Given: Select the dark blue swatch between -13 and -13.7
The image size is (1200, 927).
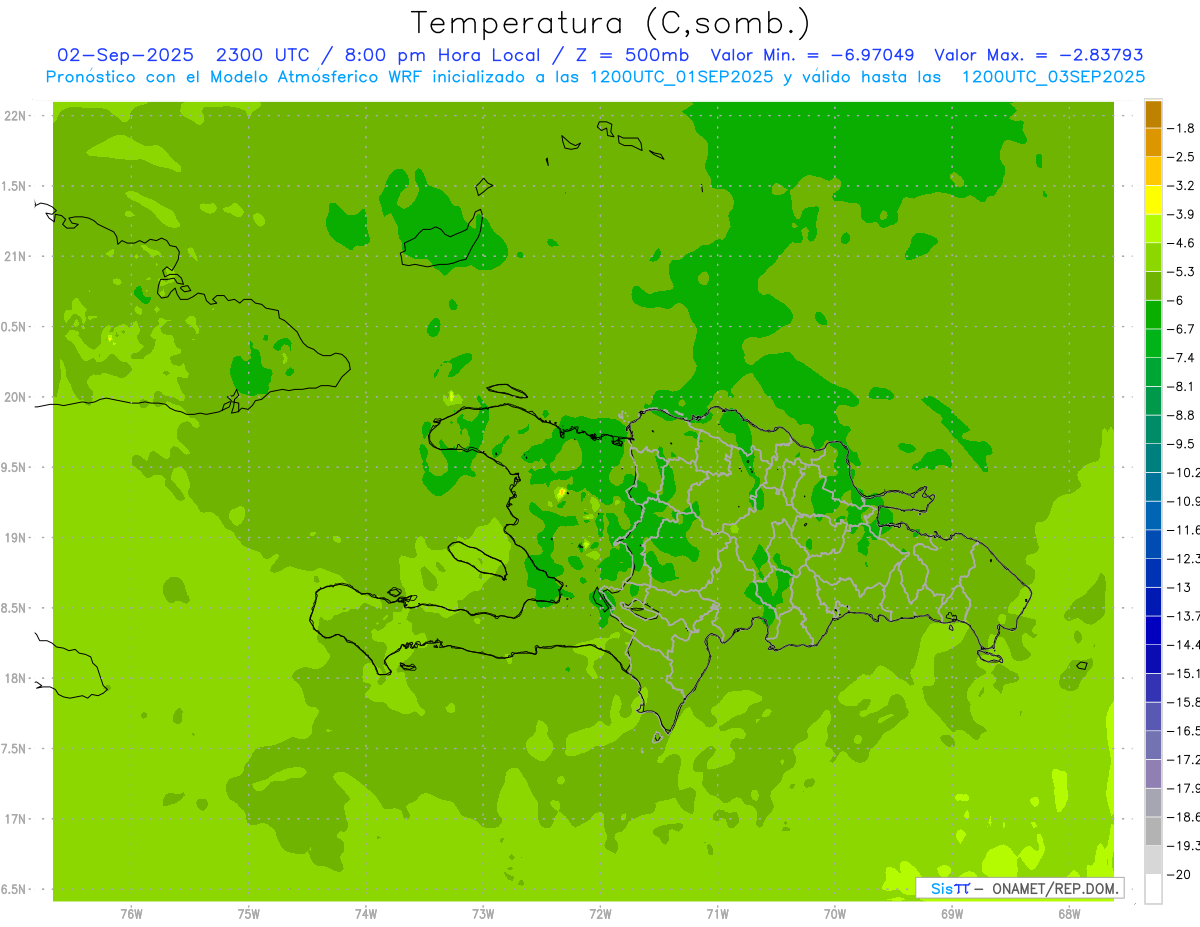Looking at the screenshot, I should [x=1153, y=602].
